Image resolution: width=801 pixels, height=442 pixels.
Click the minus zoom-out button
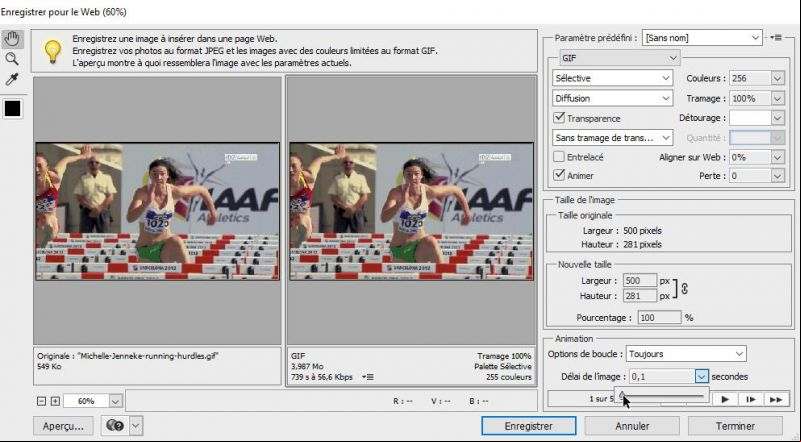(x=42, y=401)
